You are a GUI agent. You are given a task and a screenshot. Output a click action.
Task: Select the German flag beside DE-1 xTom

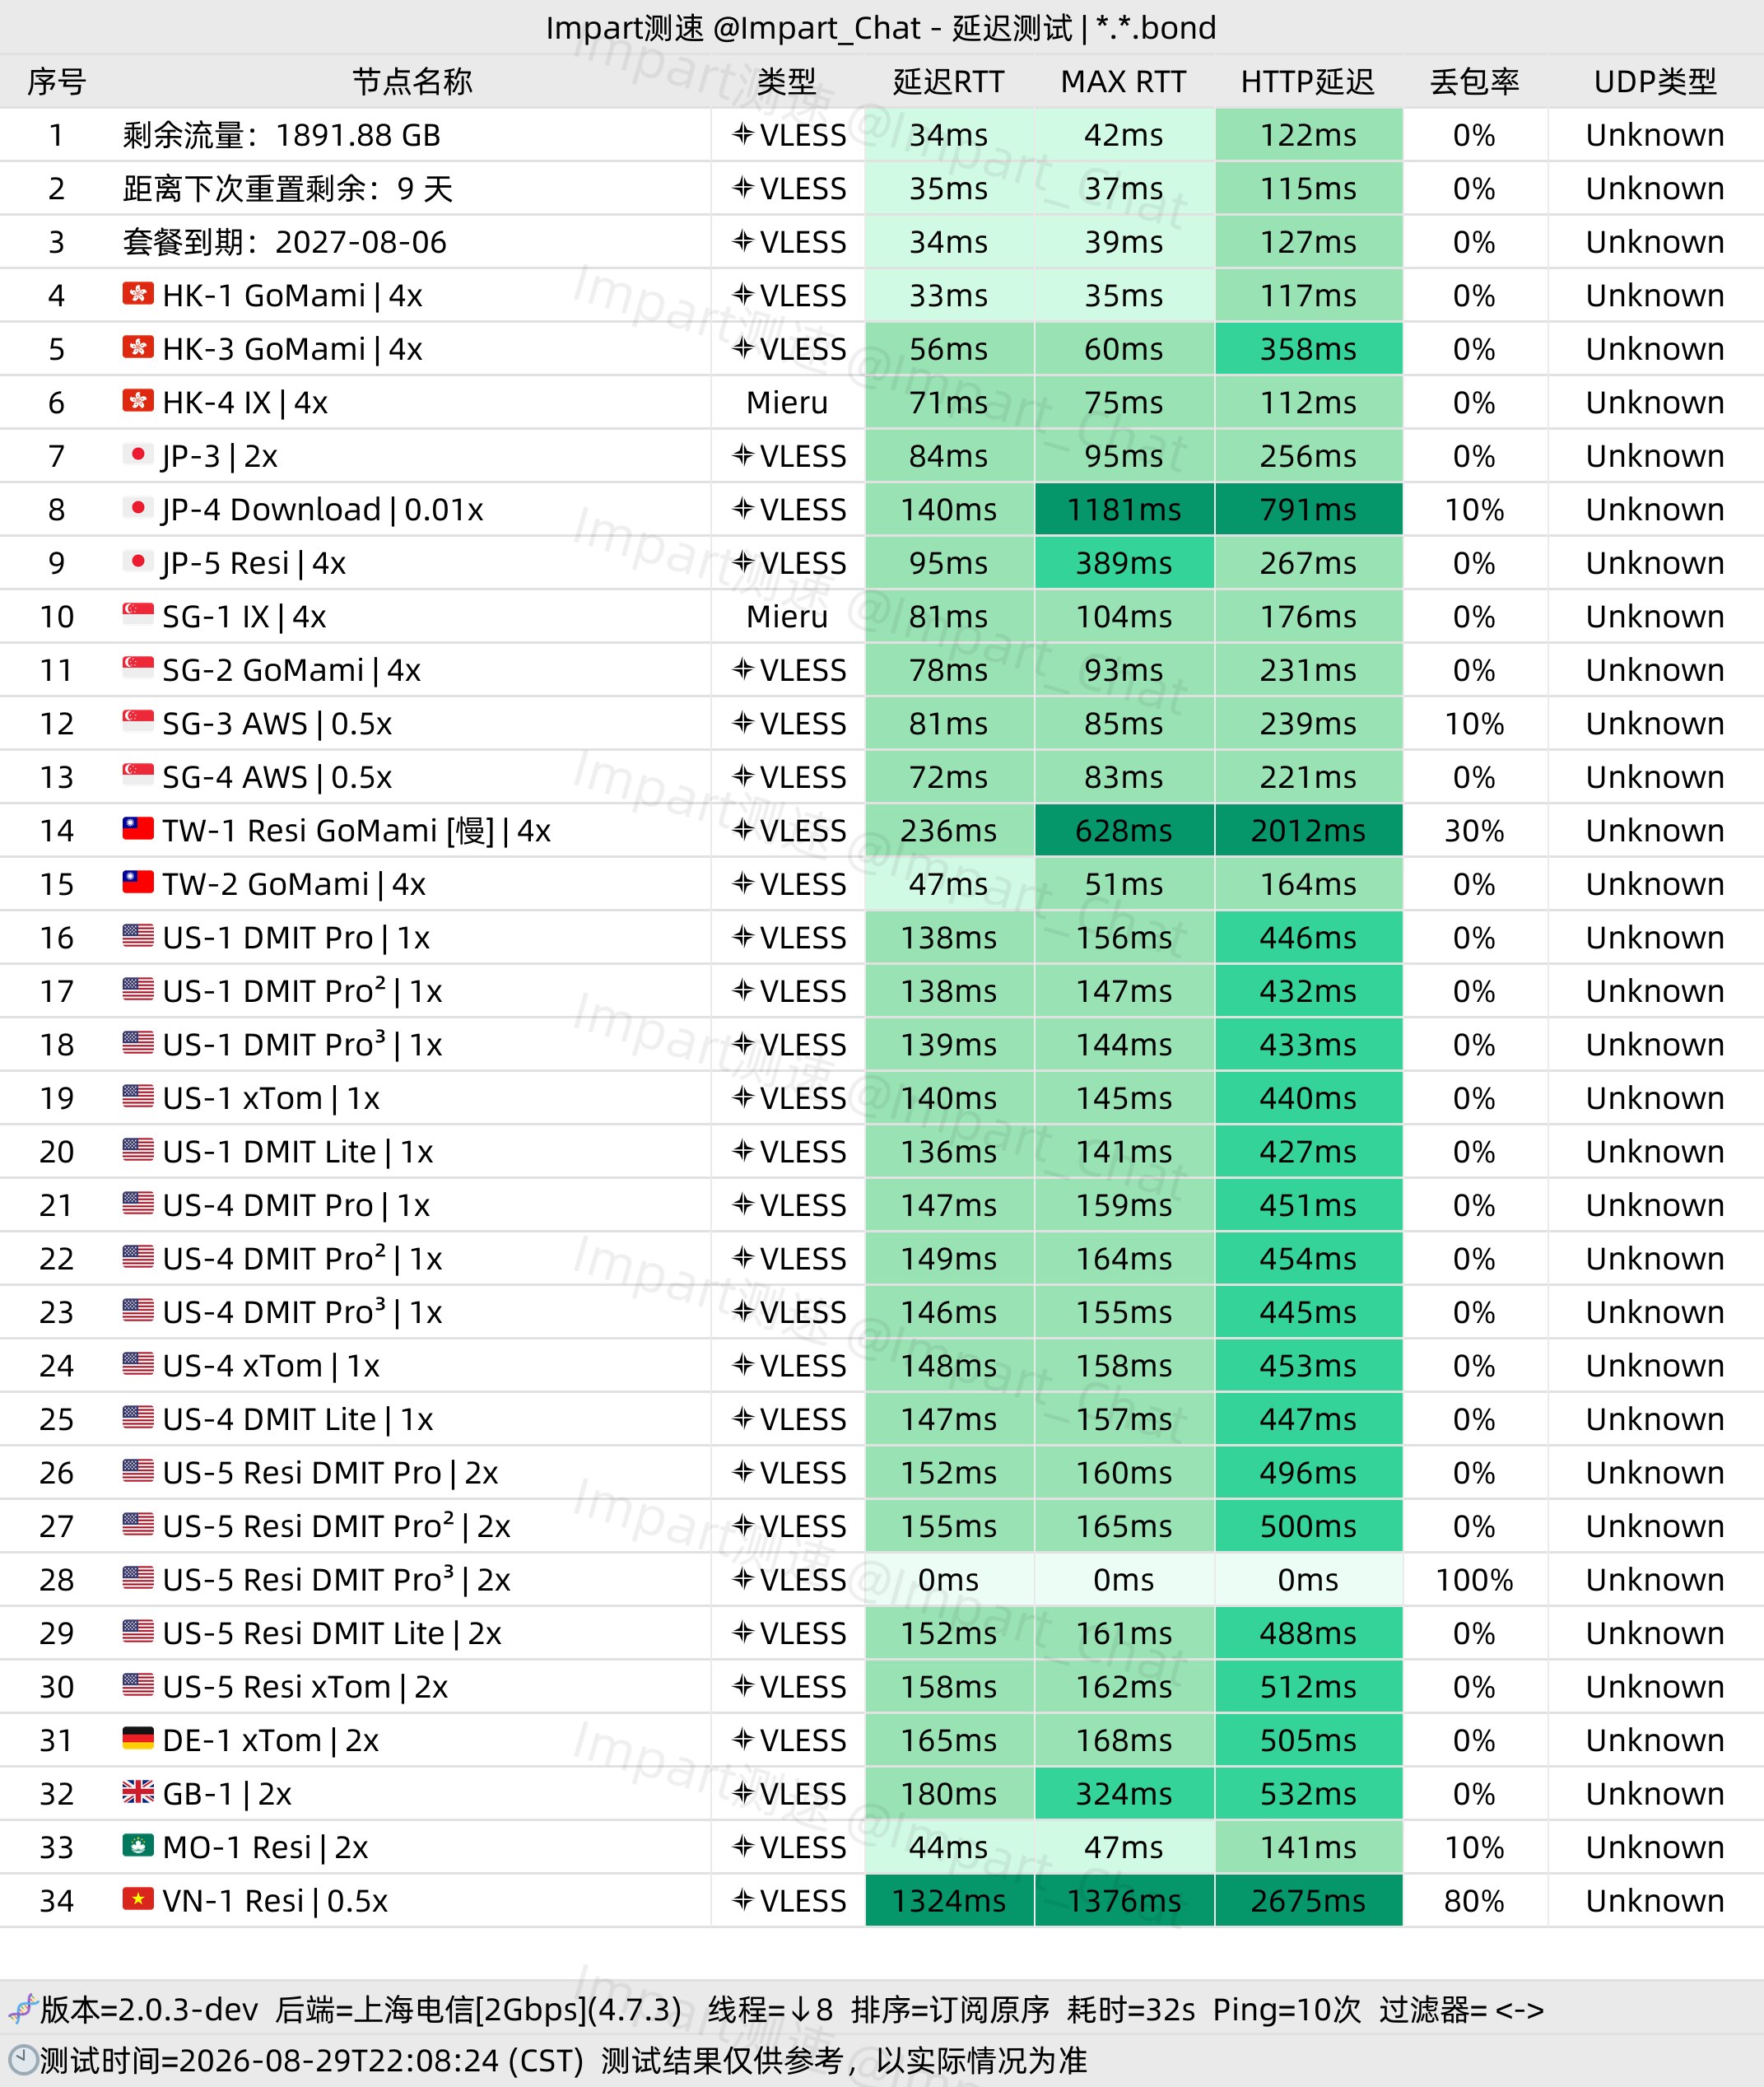point(138,1739)
